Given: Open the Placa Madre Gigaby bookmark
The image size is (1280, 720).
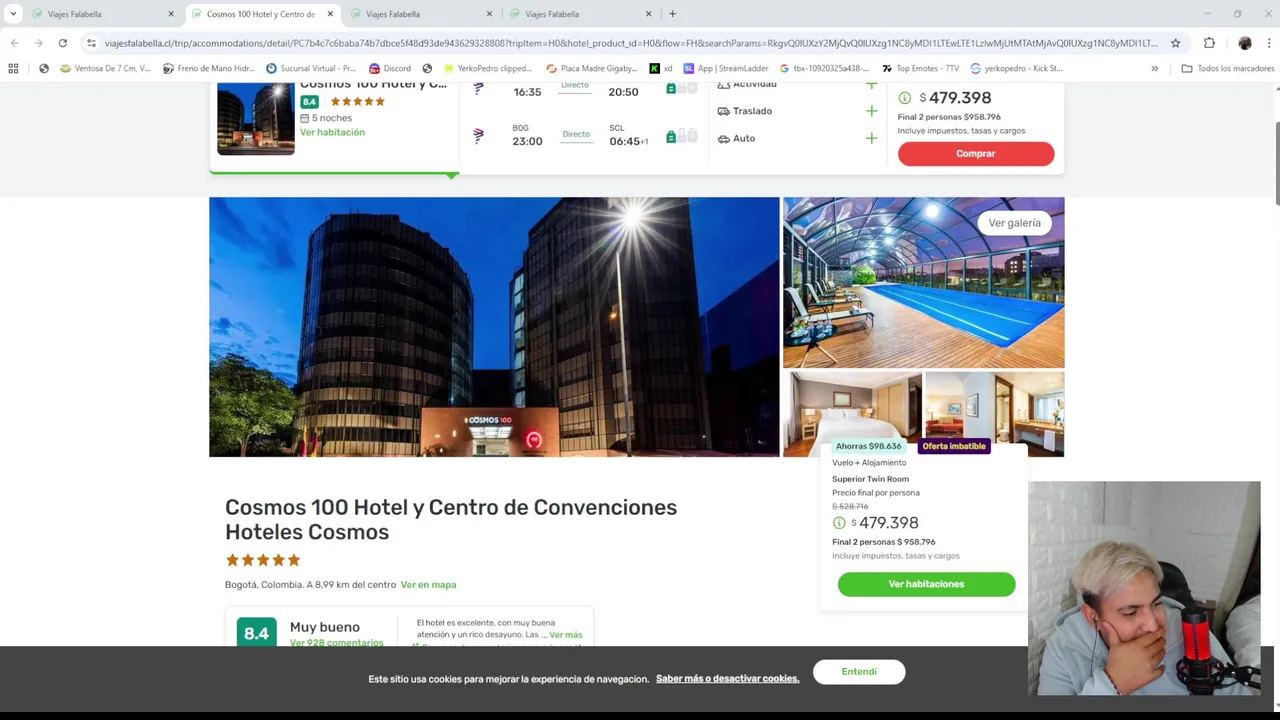Looking at the screenshot, I should click(592, 69).
